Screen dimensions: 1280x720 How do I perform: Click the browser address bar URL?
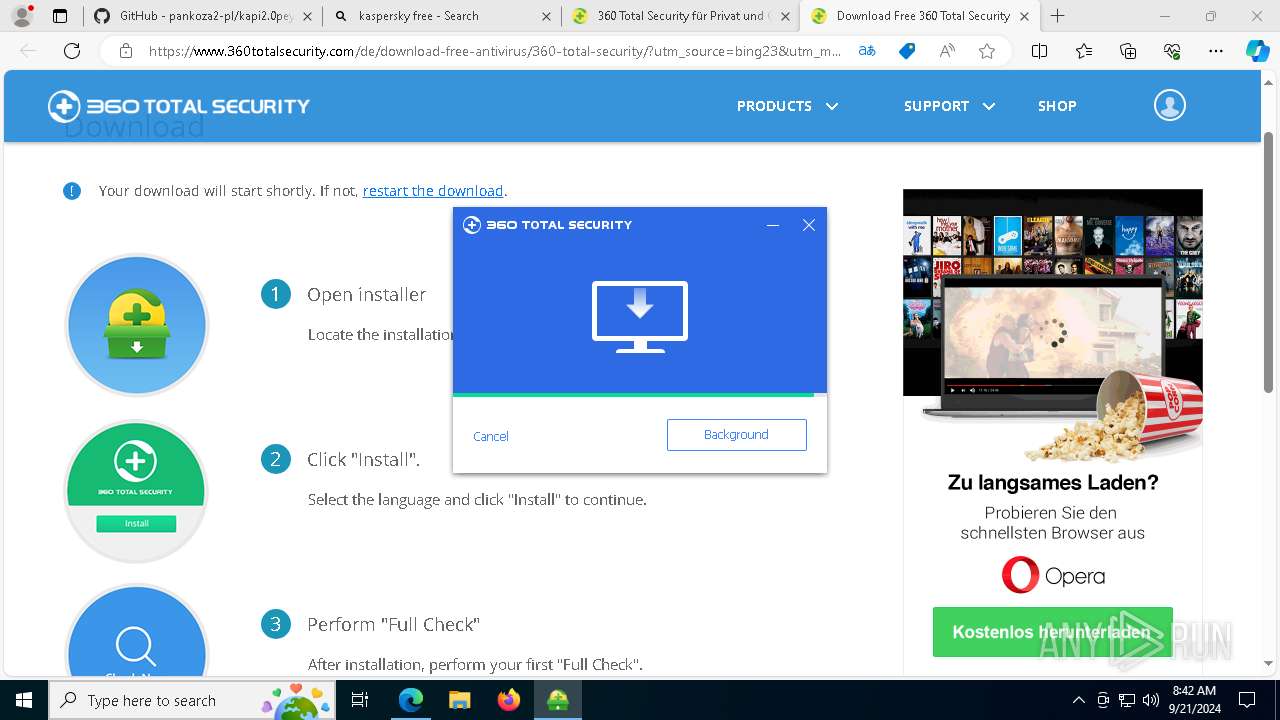pos(495,51)
